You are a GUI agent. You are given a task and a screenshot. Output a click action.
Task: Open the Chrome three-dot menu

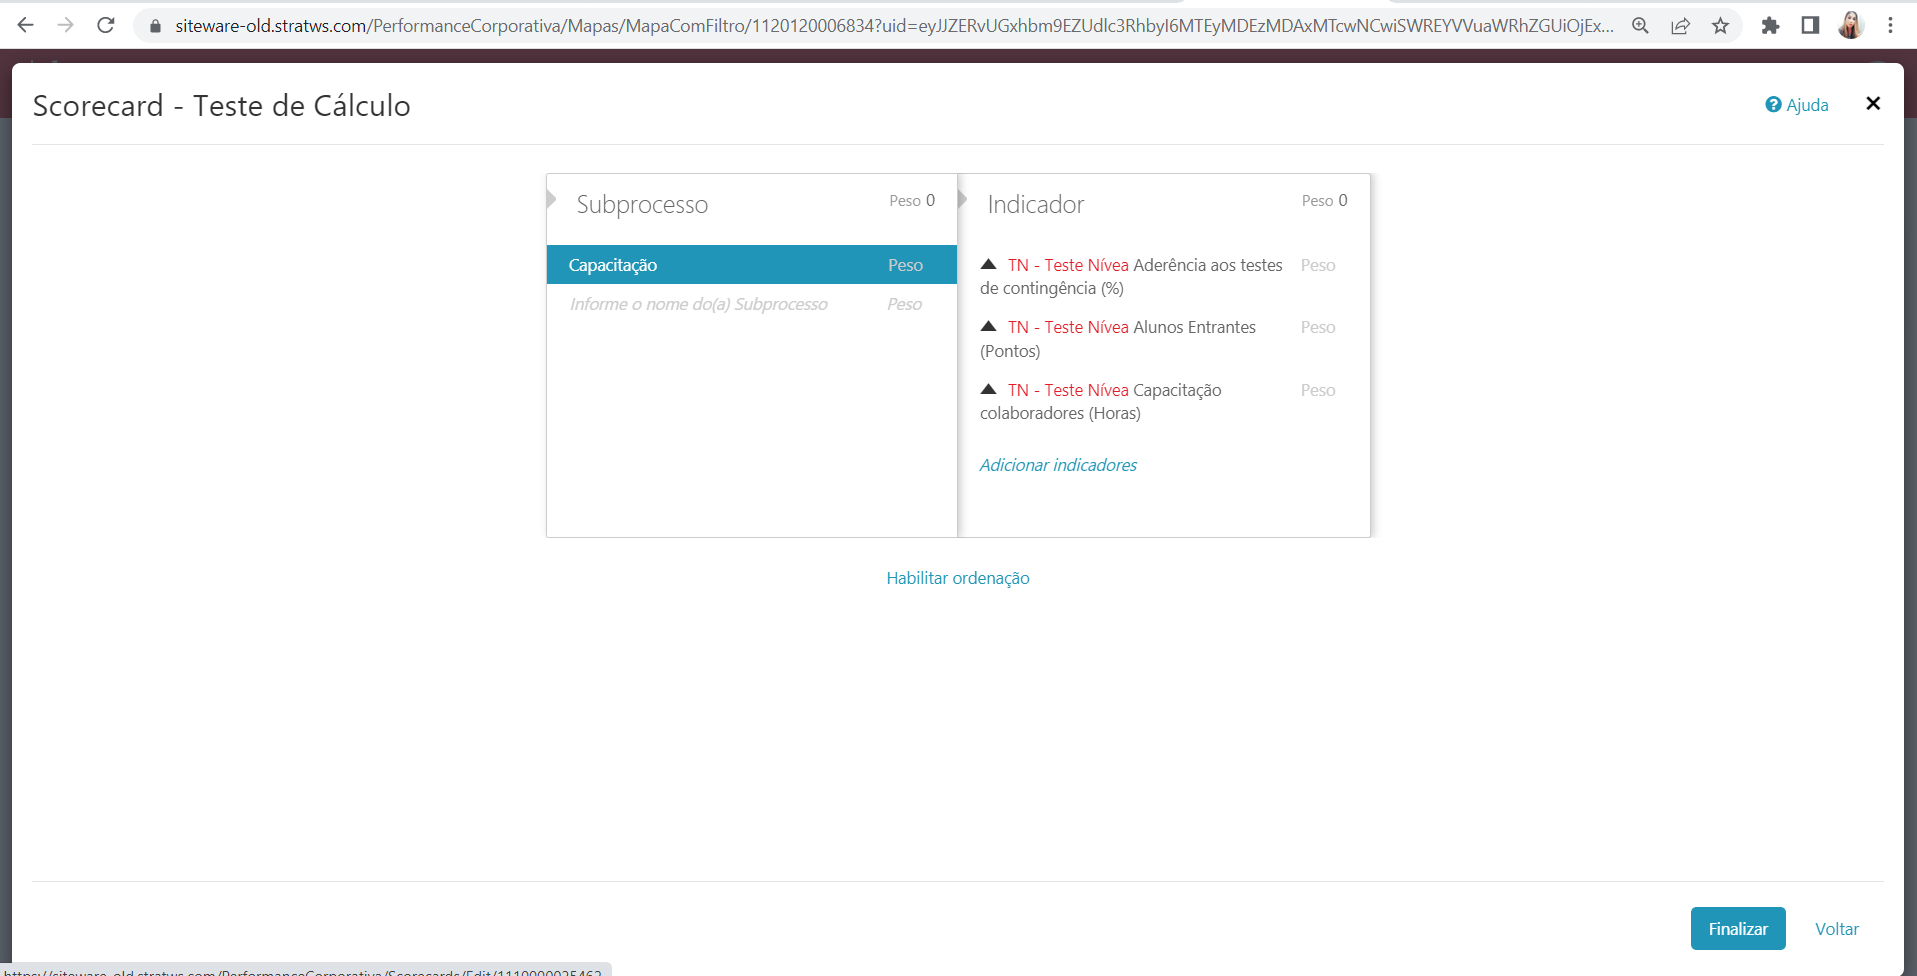point(1890,26)
